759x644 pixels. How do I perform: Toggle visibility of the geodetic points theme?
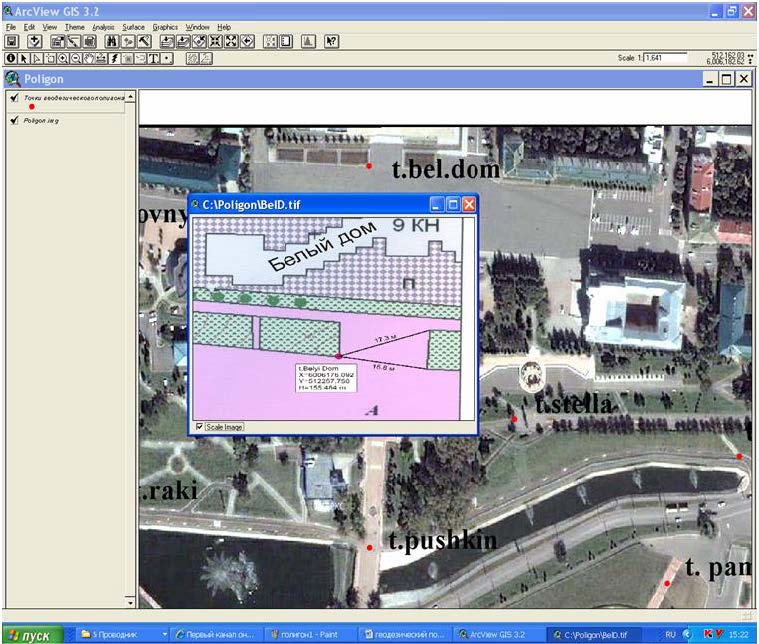pyautogui.click(x=14, y=98)
